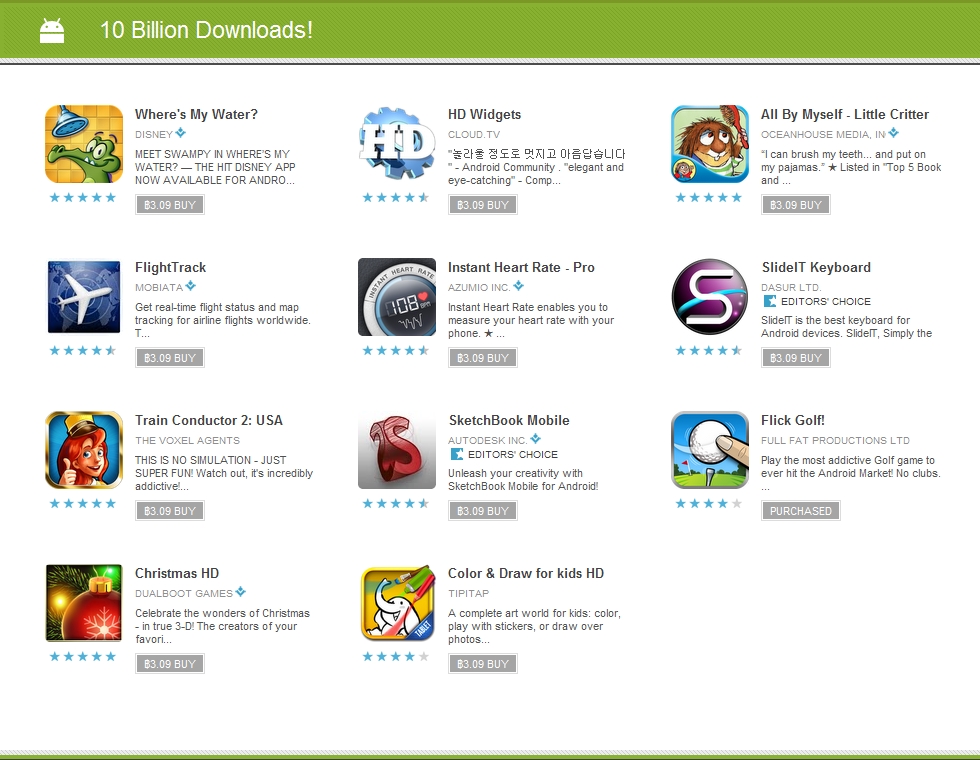
Task: Open the All By Myself - Little Critter title
Action: pos(844,114)
